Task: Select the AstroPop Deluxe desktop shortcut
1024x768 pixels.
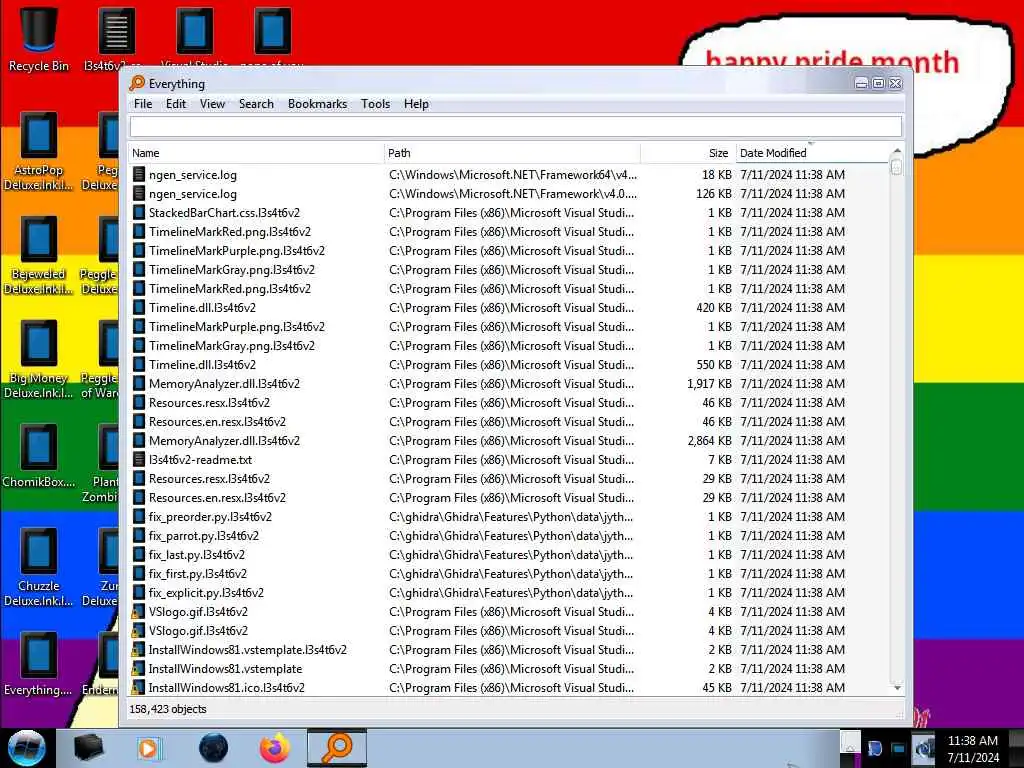Action: pos(39,152)
